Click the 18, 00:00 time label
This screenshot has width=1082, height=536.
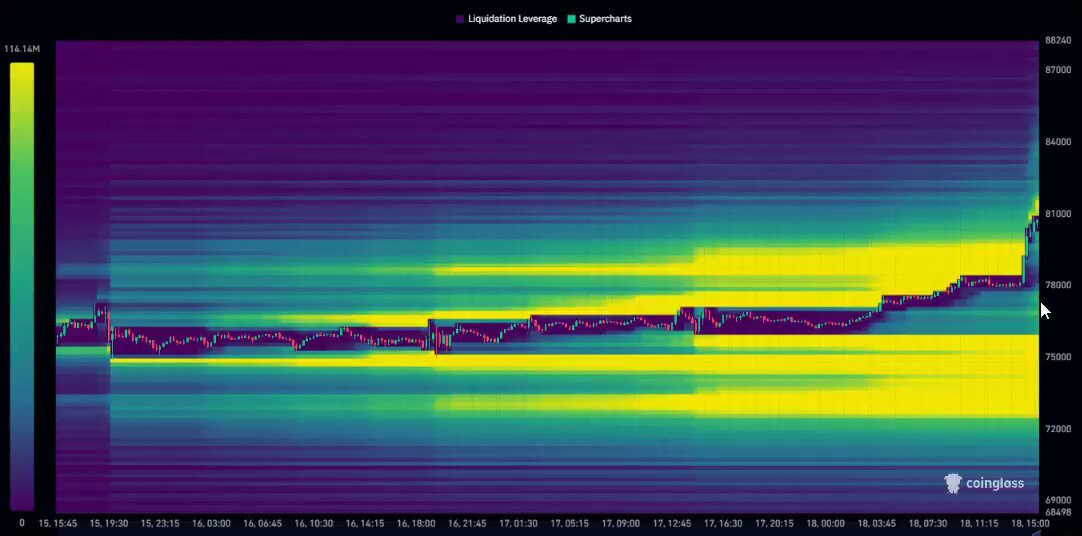[x=825, y=524]
